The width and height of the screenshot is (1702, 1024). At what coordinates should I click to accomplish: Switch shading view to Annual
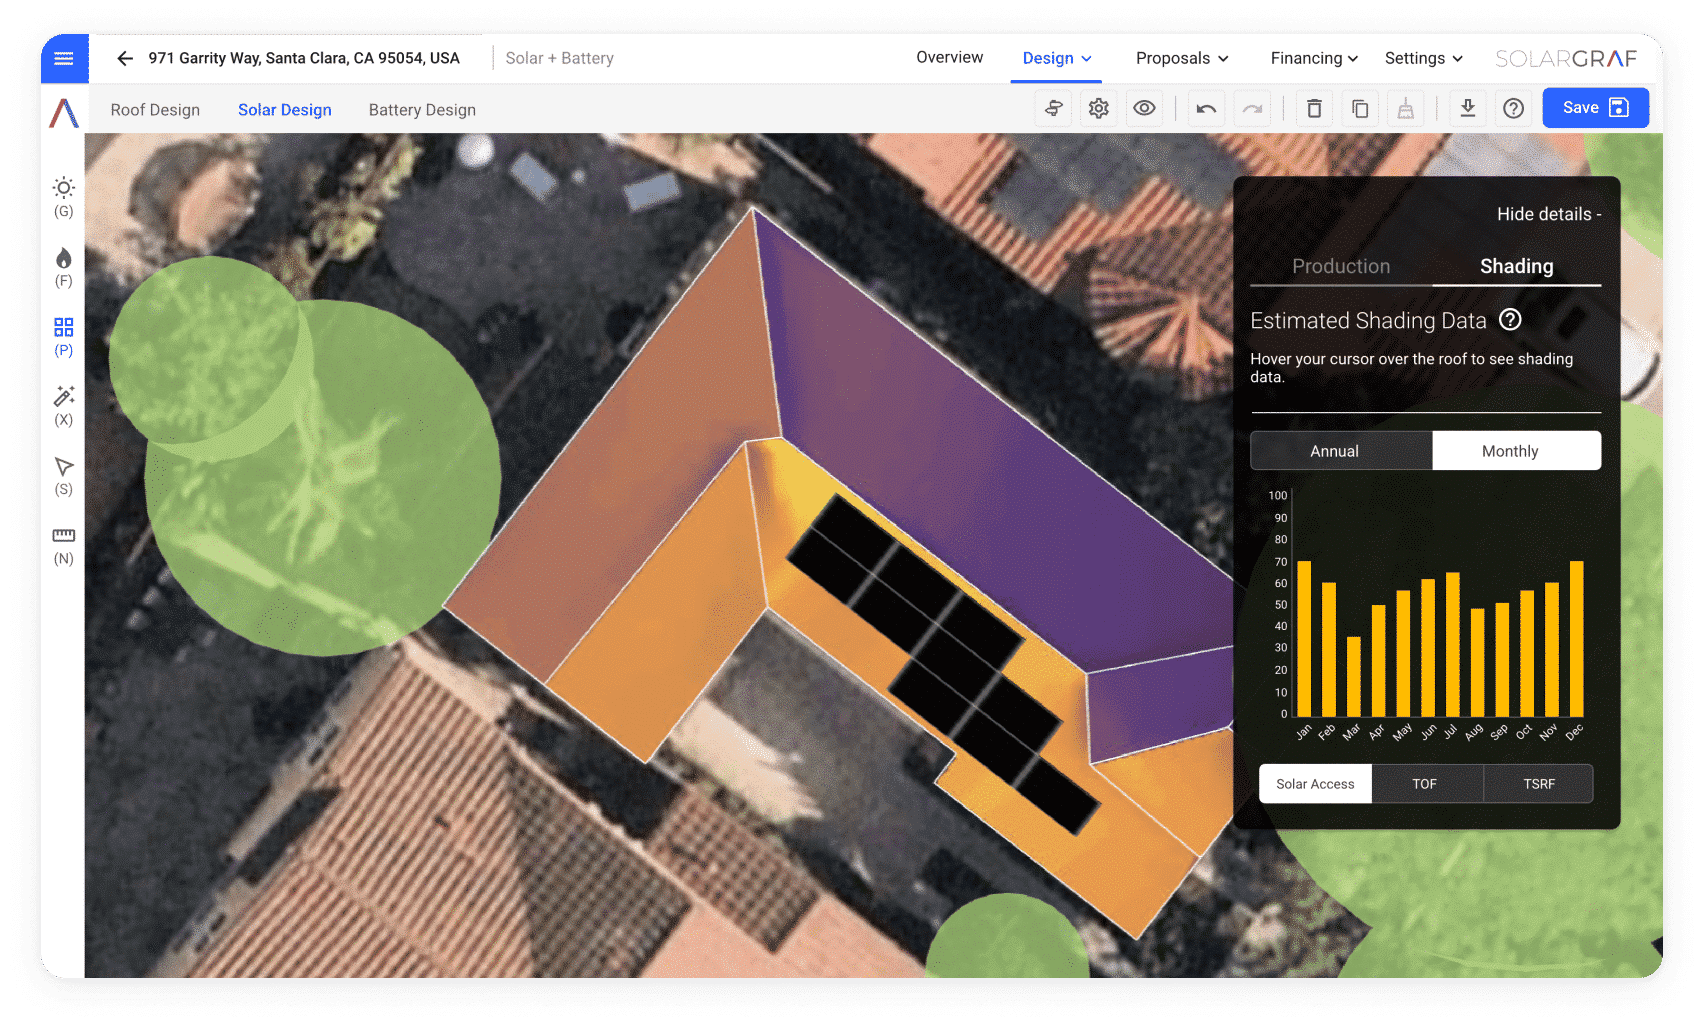pos(1341,451)
